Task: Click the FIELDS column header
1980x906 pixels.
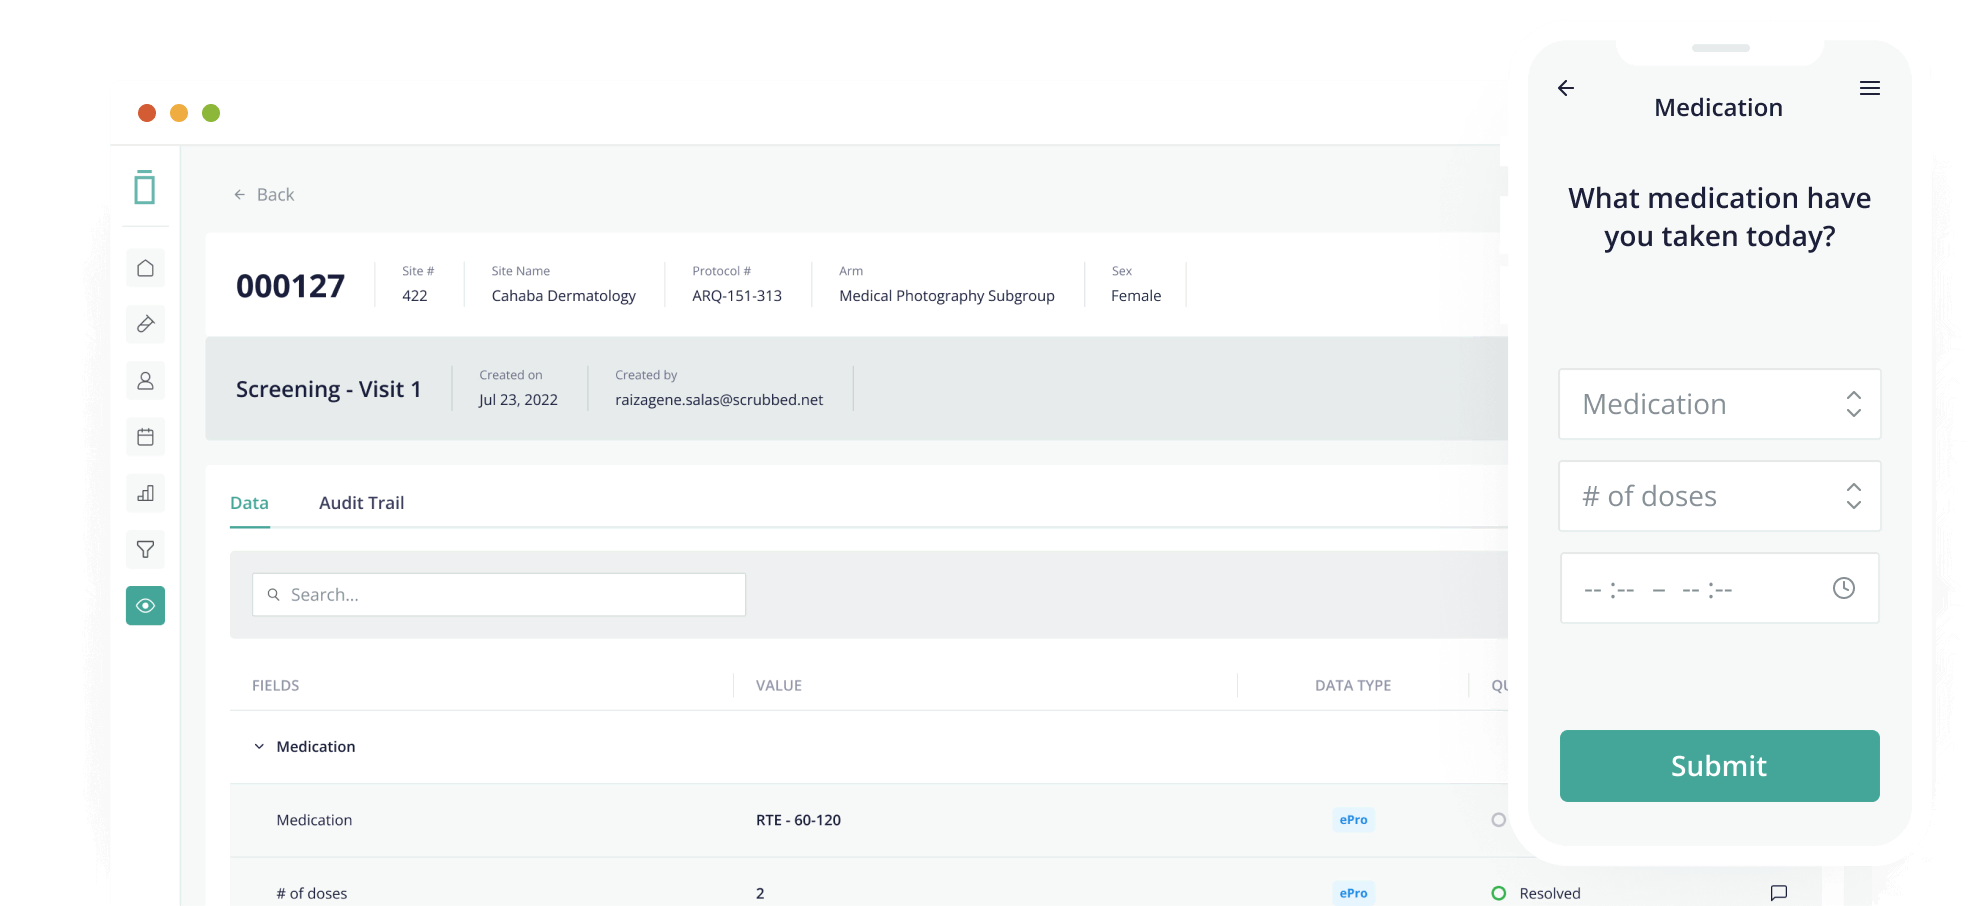Action: pyautogui.click(x=275, y=685)
